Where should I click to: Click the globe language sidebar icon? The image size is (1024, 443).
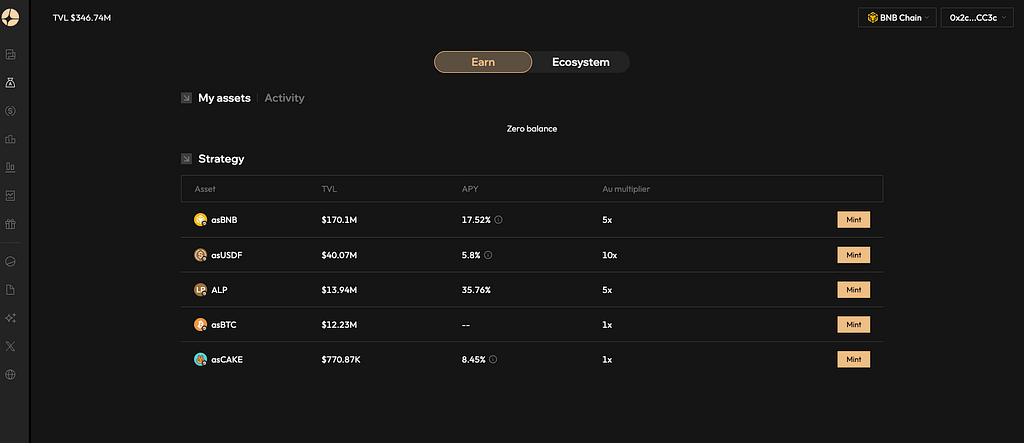pos(10,375)
